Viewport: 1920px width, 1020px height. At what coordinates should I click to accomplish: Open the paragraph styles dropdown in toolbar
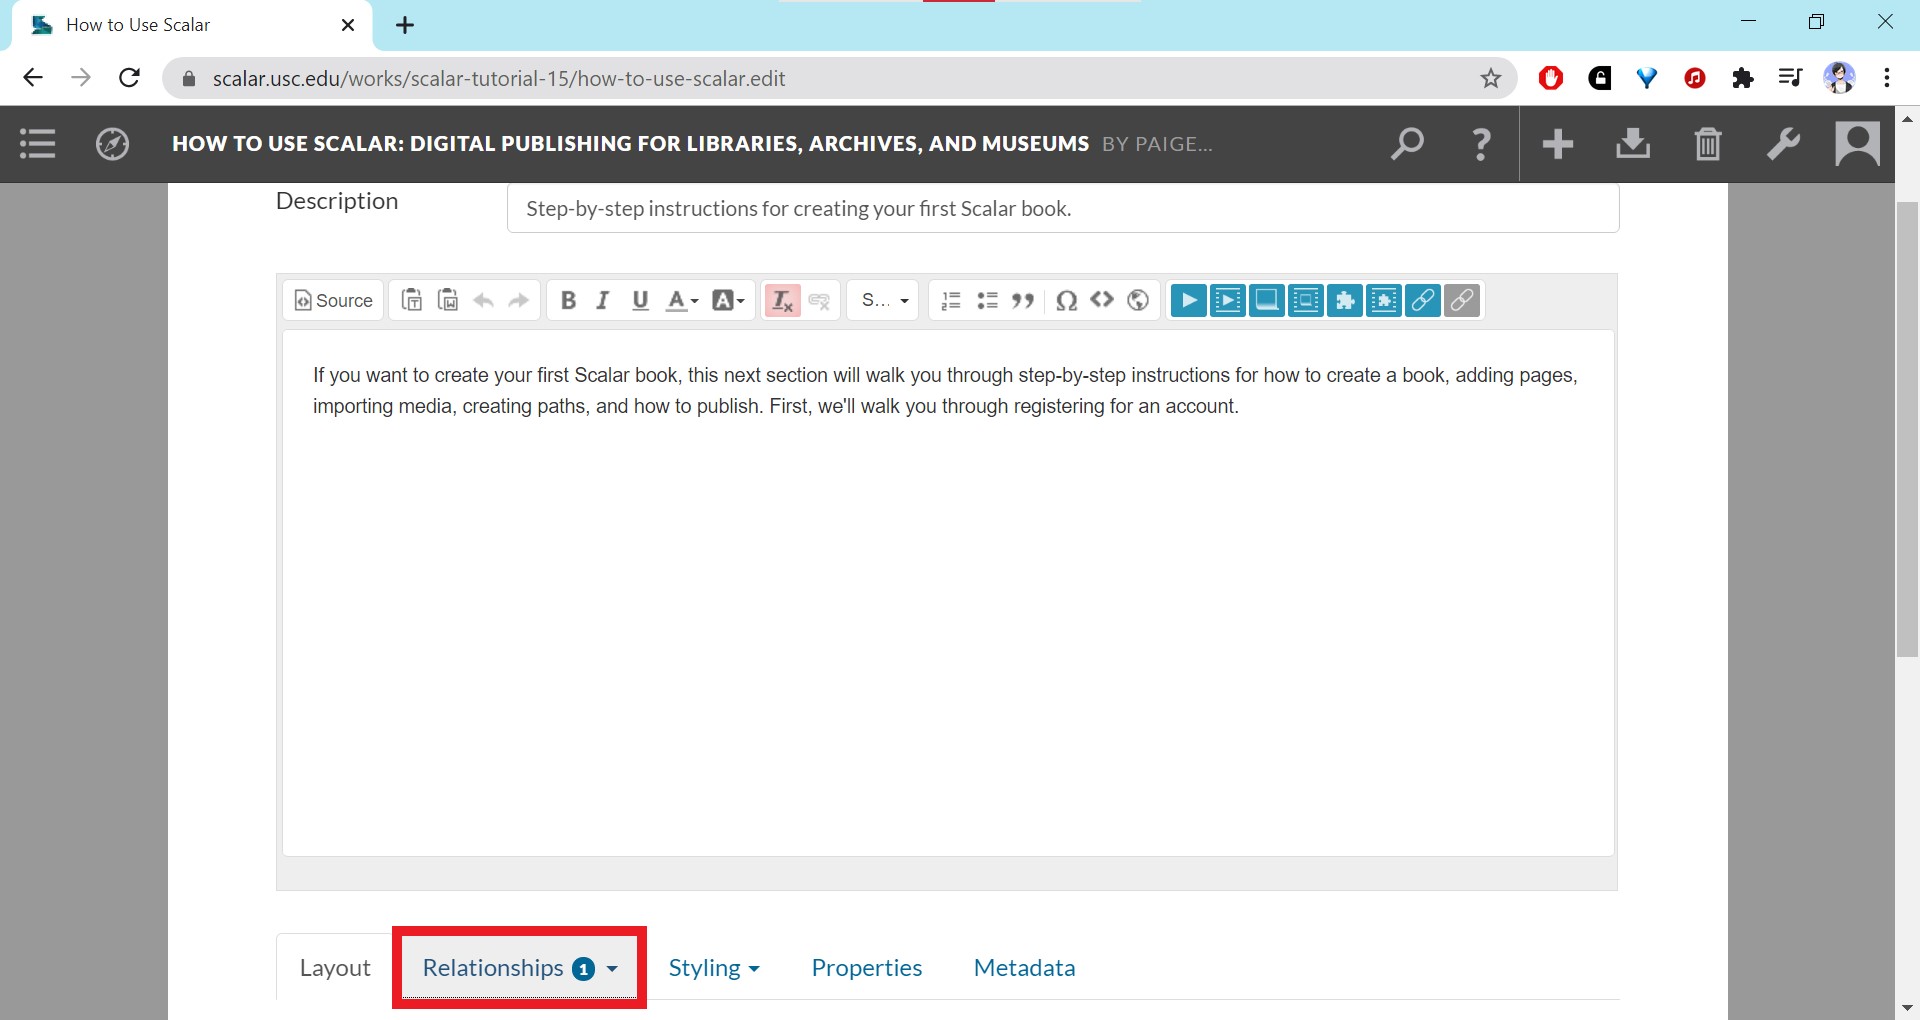tap(884, 301)
